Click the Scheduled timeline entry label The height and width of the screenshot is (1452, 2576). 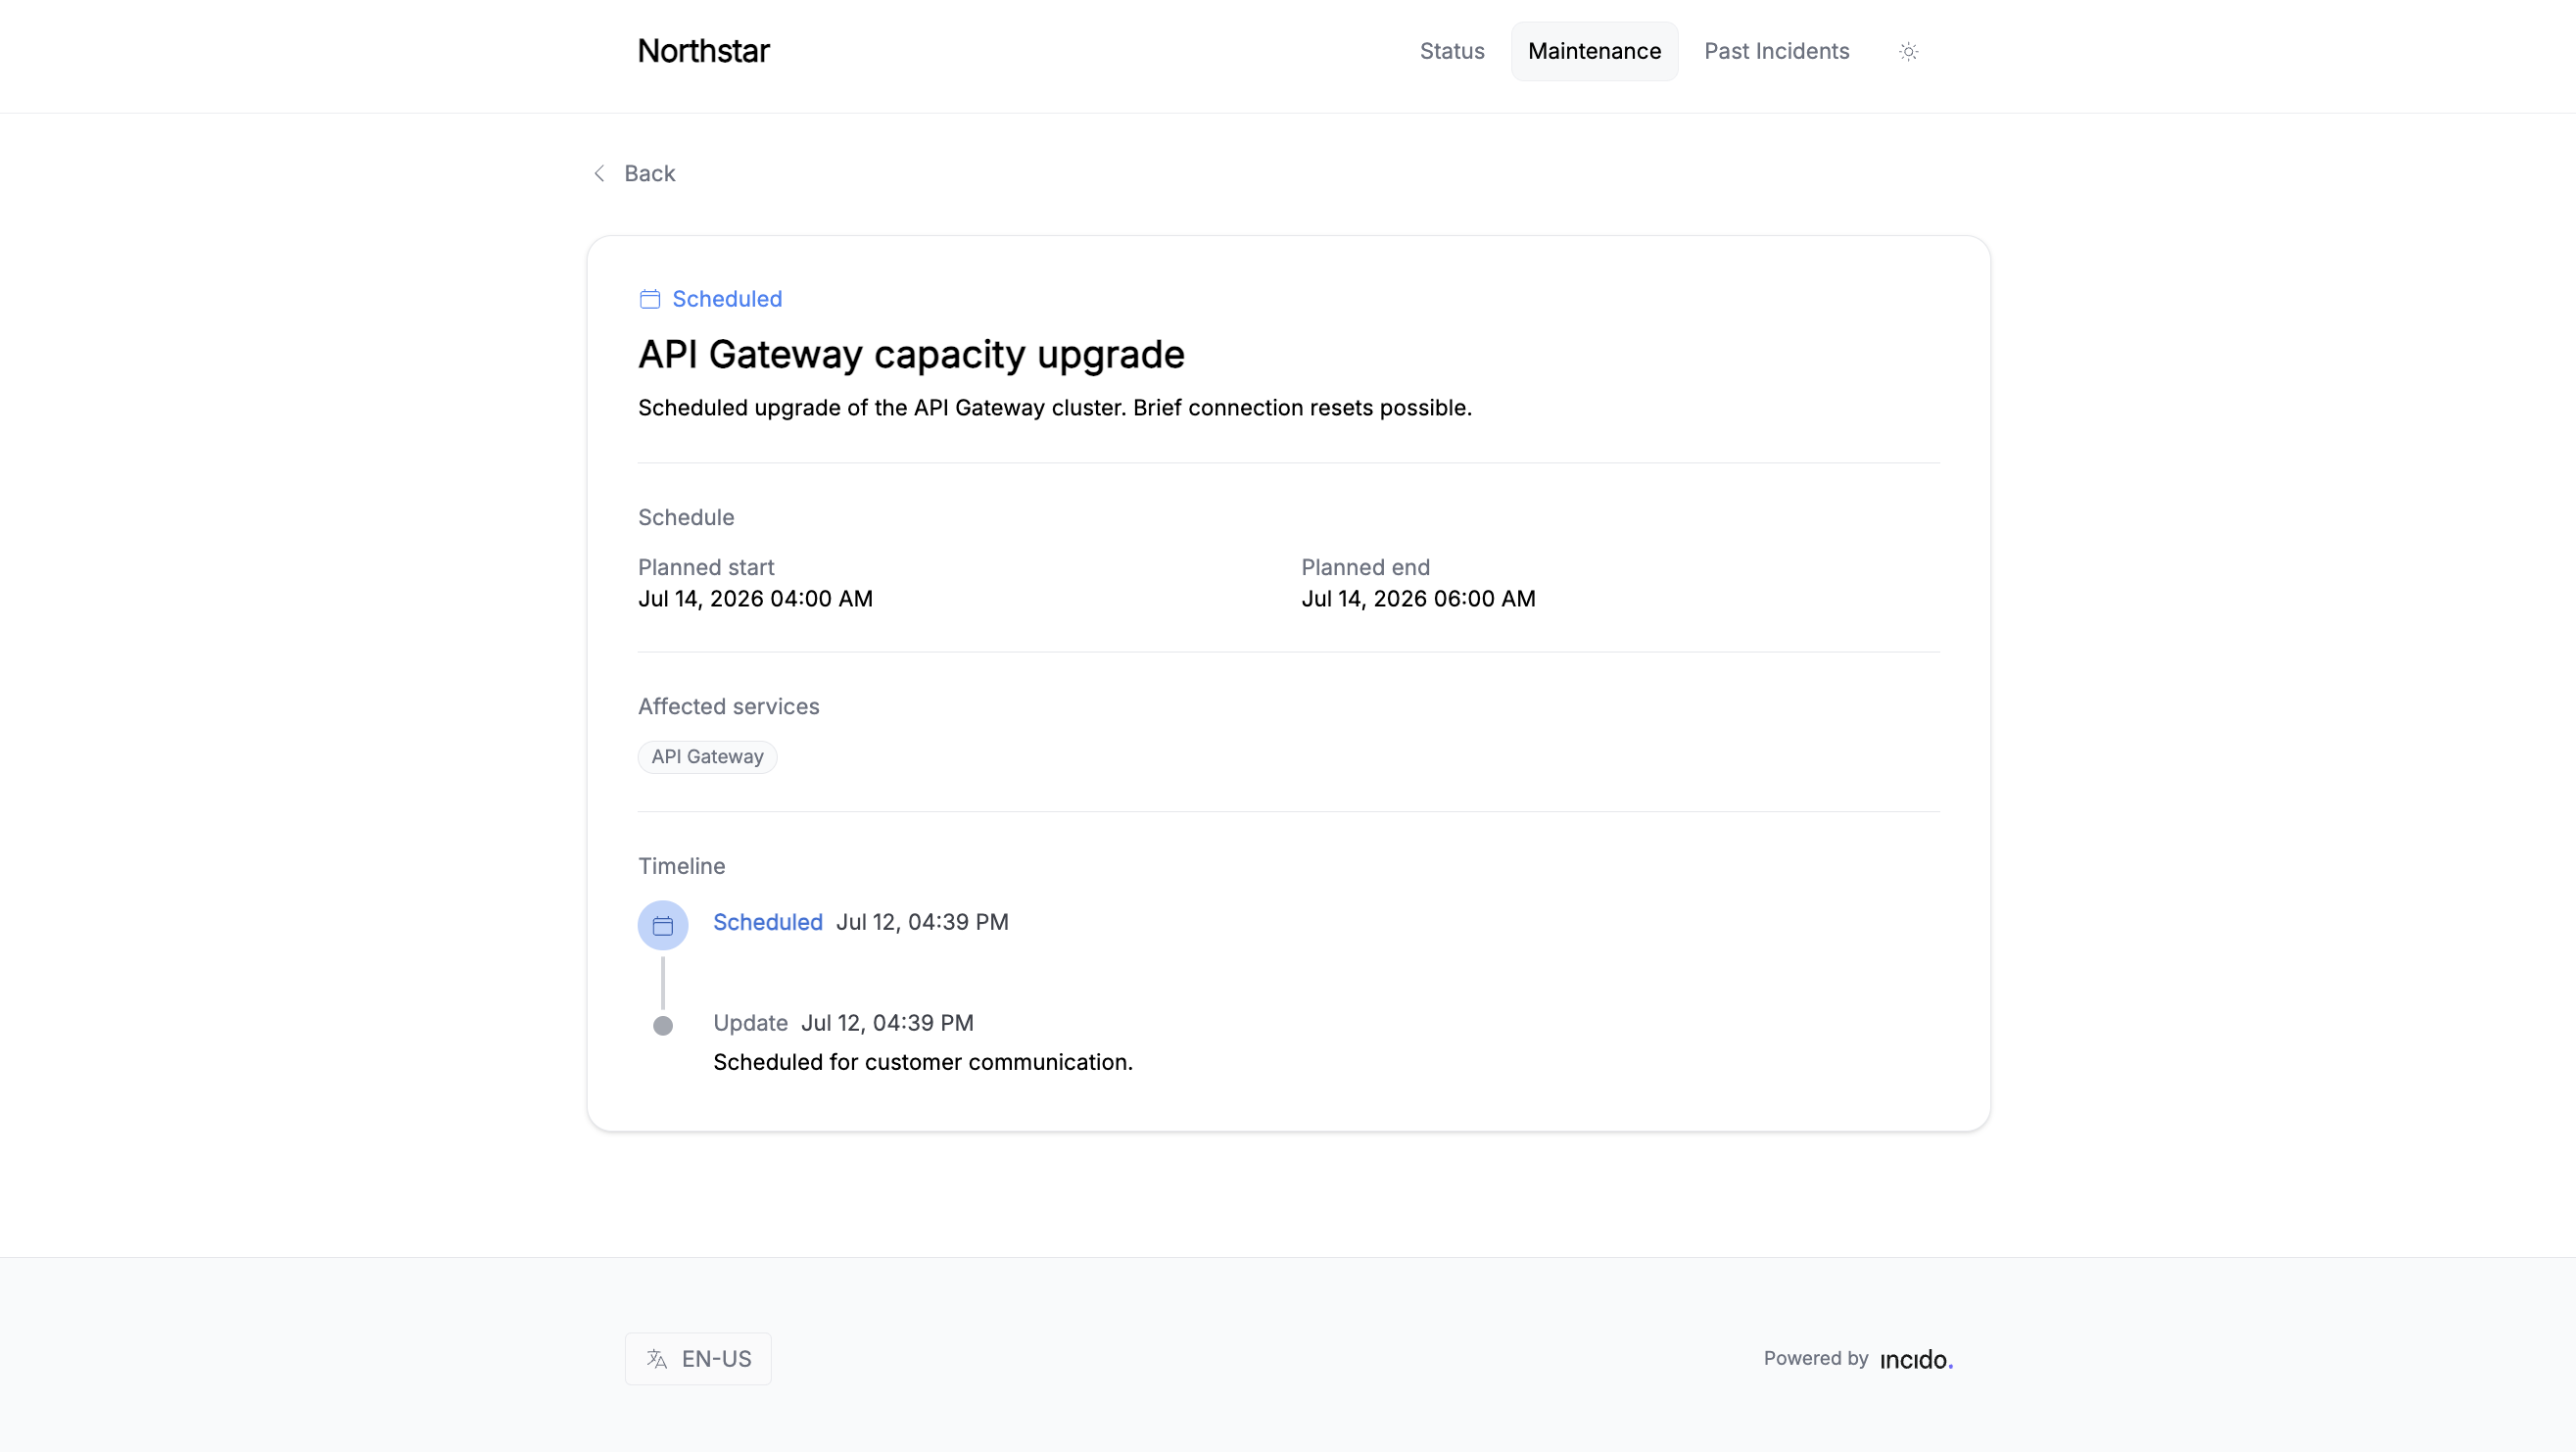point(767,922)
